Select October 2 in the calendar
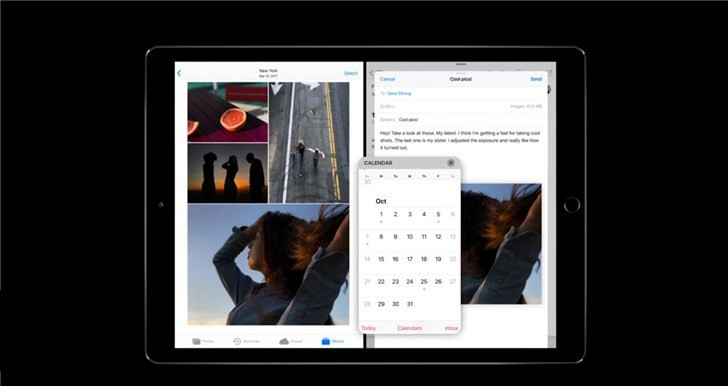The height and width of the screenshot is (386, 728). [395, 215]
